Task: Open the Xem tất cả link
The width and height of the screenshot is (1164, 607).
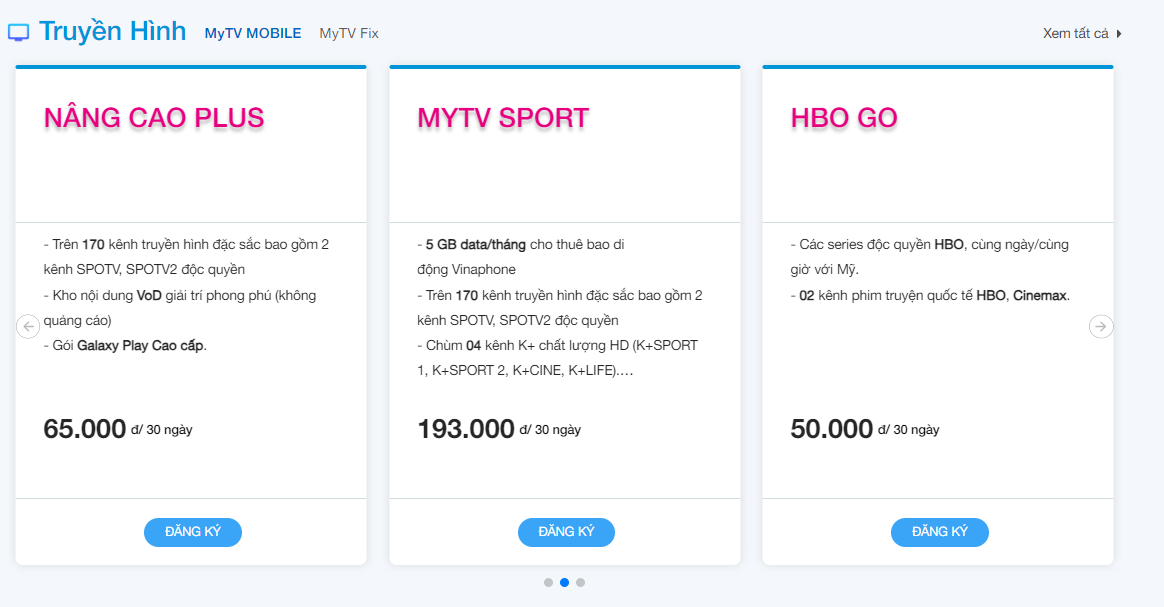Action: click(x=1076, y=33)
